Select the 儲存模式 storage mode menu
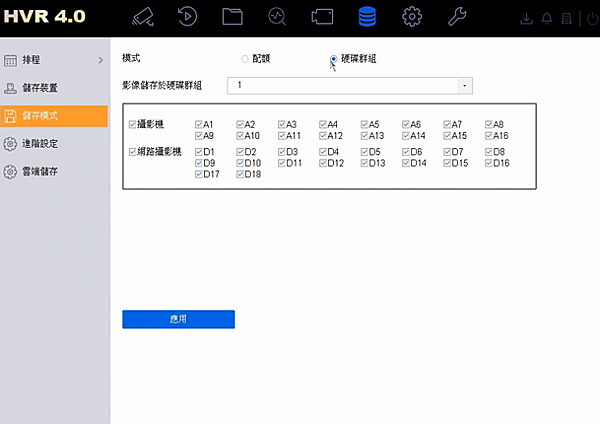600x424 pixels. pyautogui.click(x=54, y=116)
